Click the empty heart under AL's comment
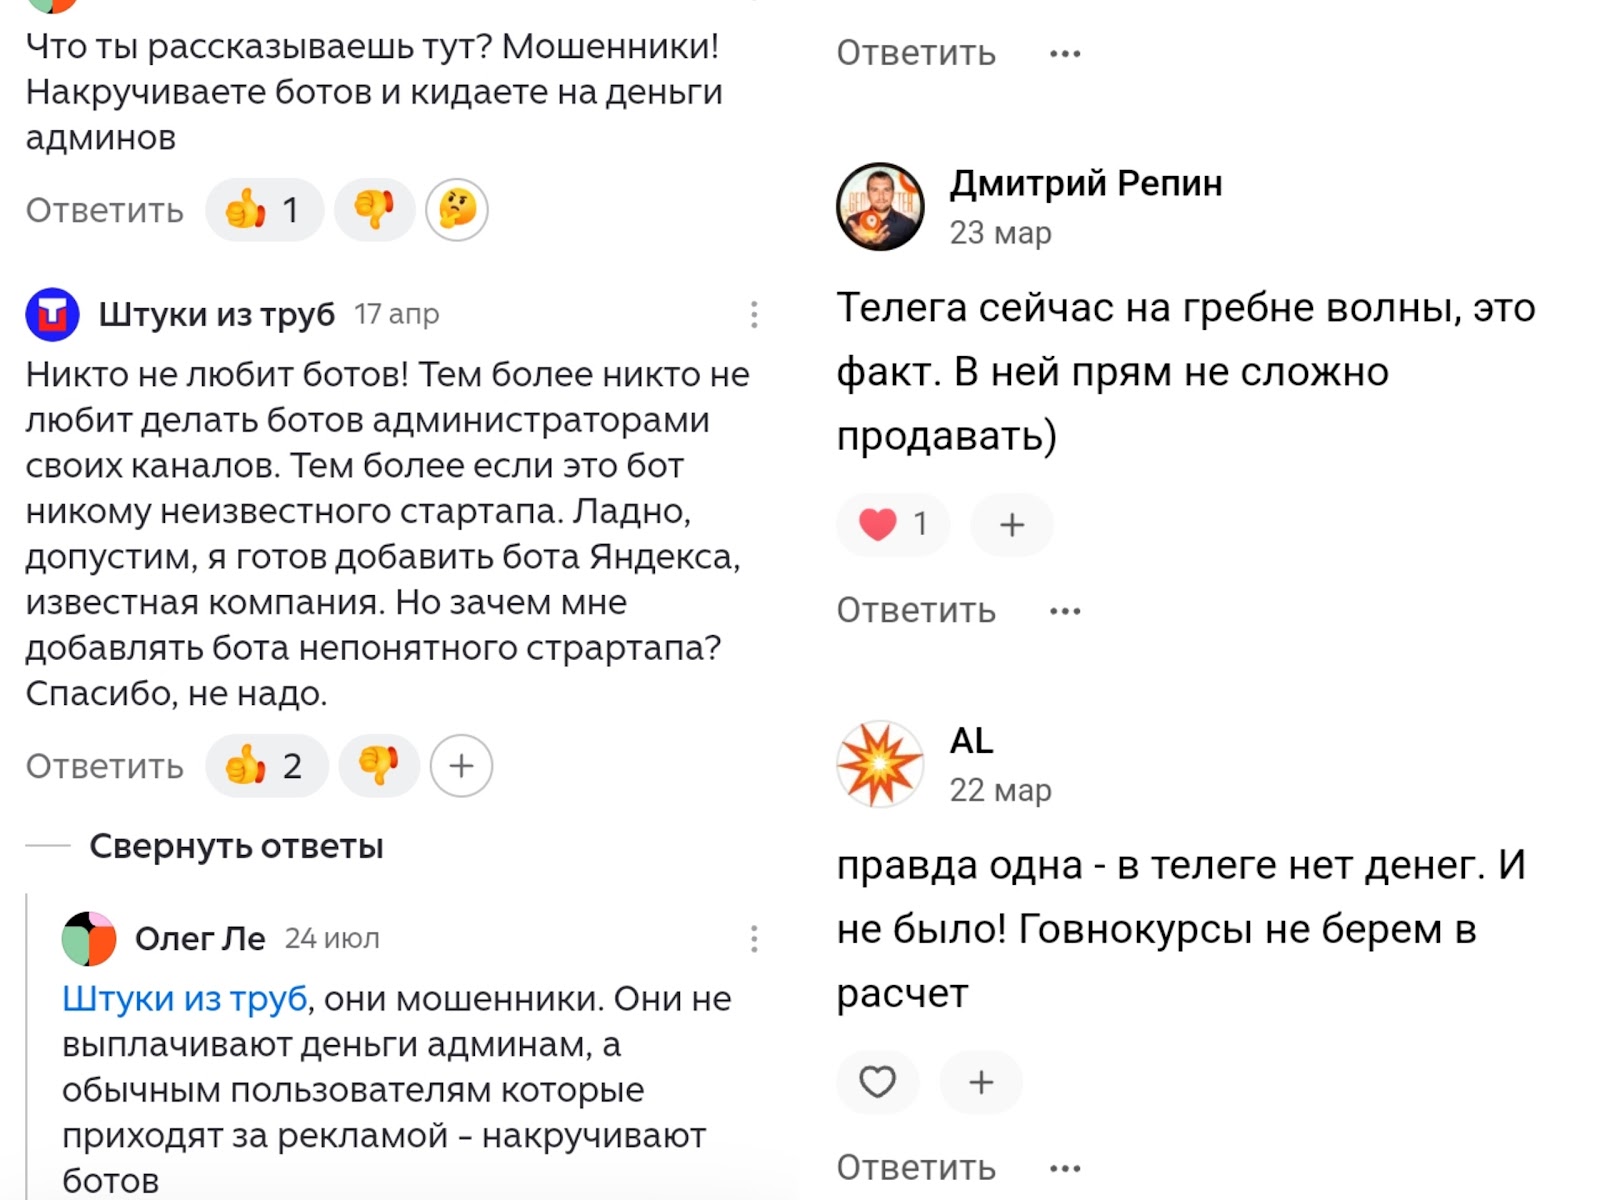The image size is (1600, 1200). click(x=878, y=1082)
